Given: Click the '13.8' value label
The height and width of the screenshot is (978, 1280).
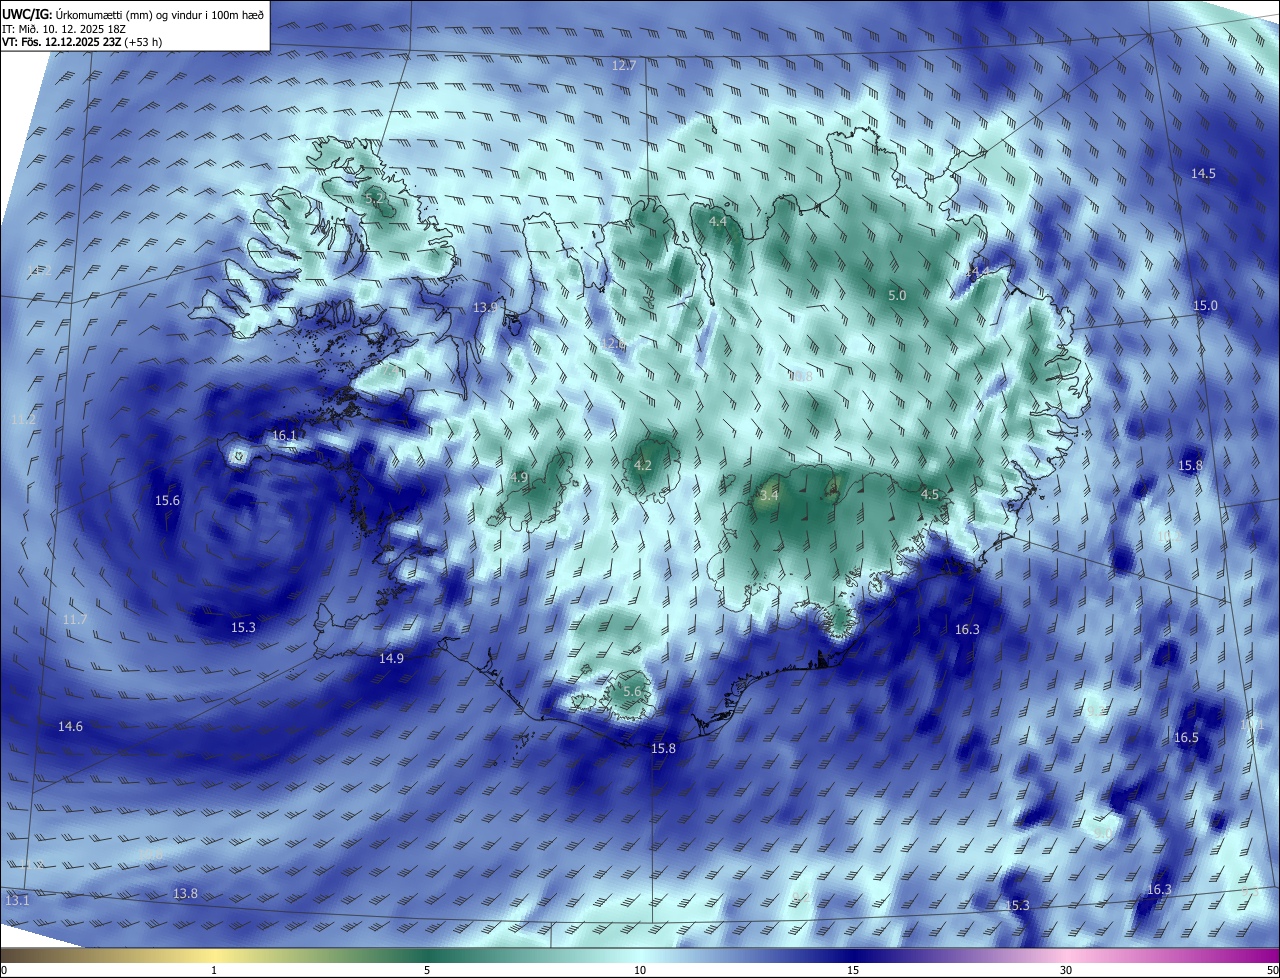Looking at the screenshot, I should coord(185,894).
